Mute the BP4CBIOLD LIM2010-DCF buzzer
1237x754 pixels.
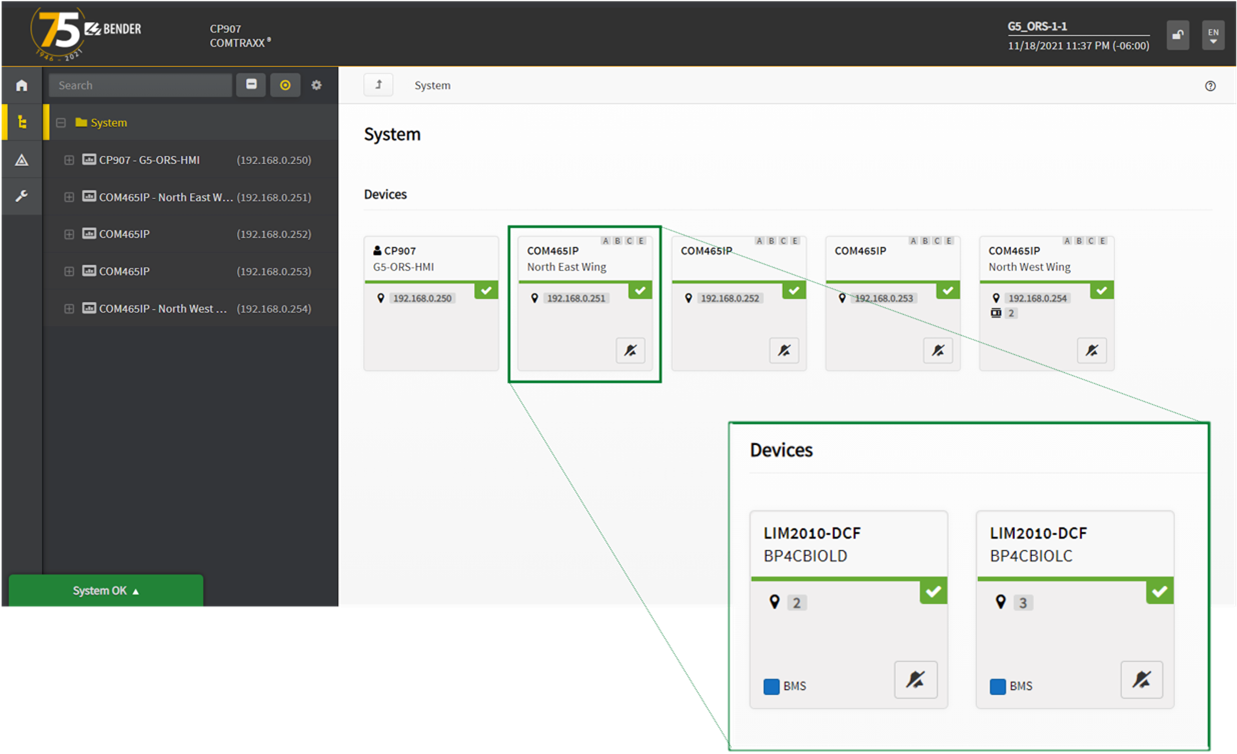point(915,680)
